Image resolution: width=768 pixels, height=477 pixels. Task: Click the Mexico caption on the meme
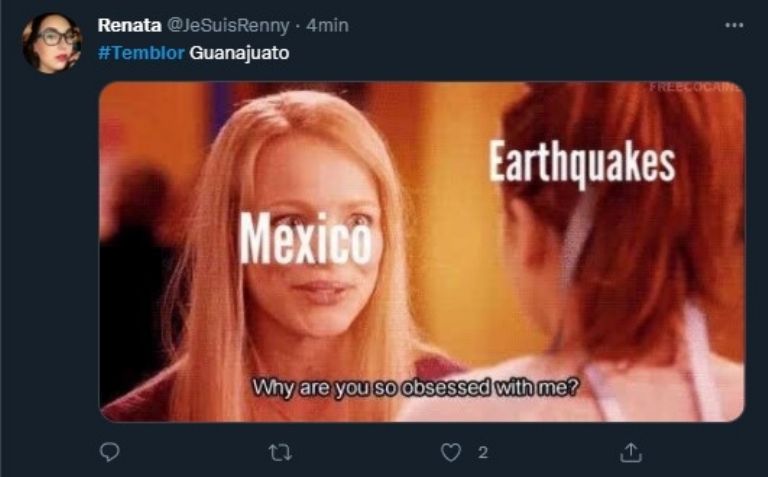[305, 240]
